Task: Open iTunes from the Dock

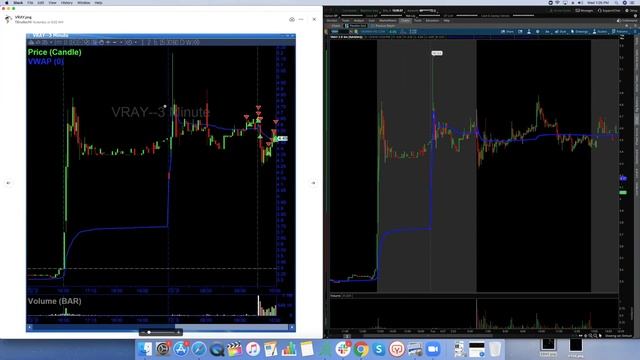Action: 253,349
